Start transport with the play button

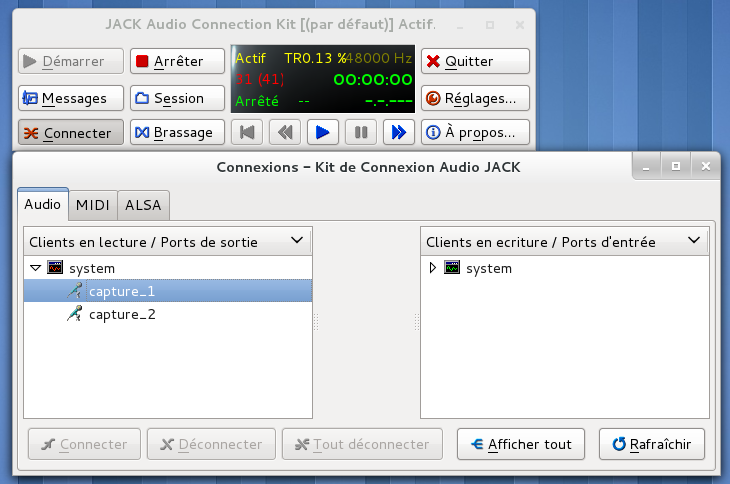[322, 132]
